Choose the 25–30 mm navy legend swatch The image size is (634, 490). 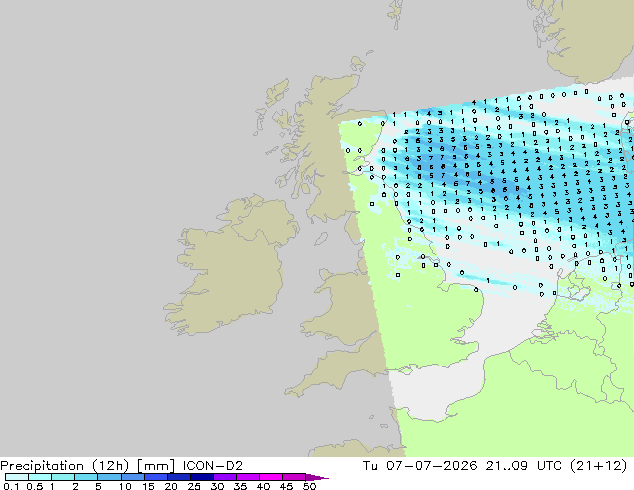pos(202,477)
